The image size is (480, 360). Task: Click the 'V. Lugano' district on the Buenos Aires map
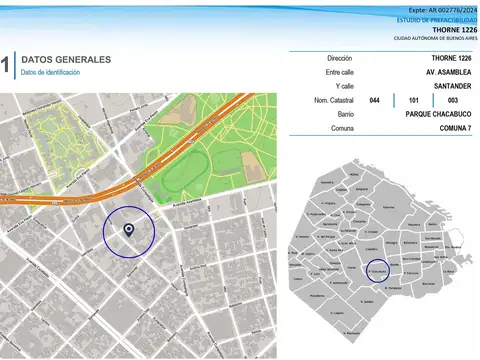coord(337,313)
